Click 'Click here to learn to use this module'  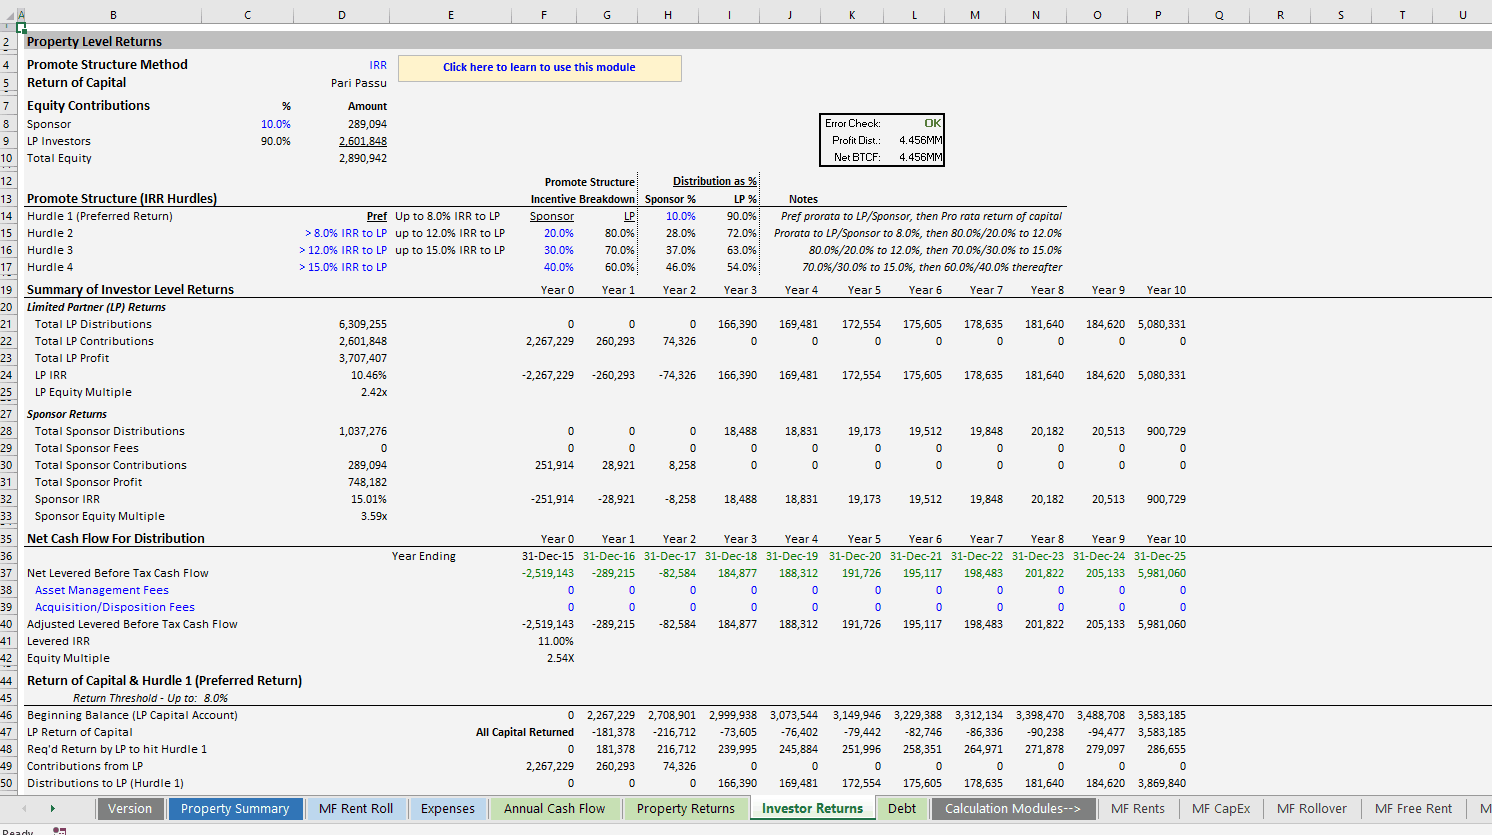pos(540,68)
